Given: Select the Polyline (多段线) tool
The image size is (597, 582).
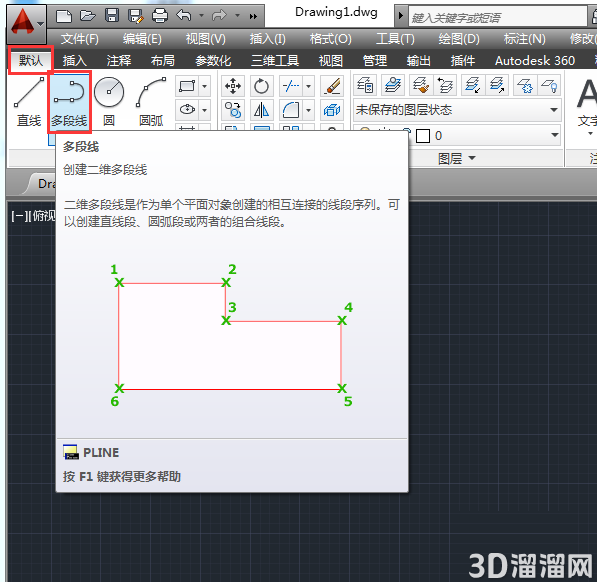Looking at the screenshot, I should 69,102.
